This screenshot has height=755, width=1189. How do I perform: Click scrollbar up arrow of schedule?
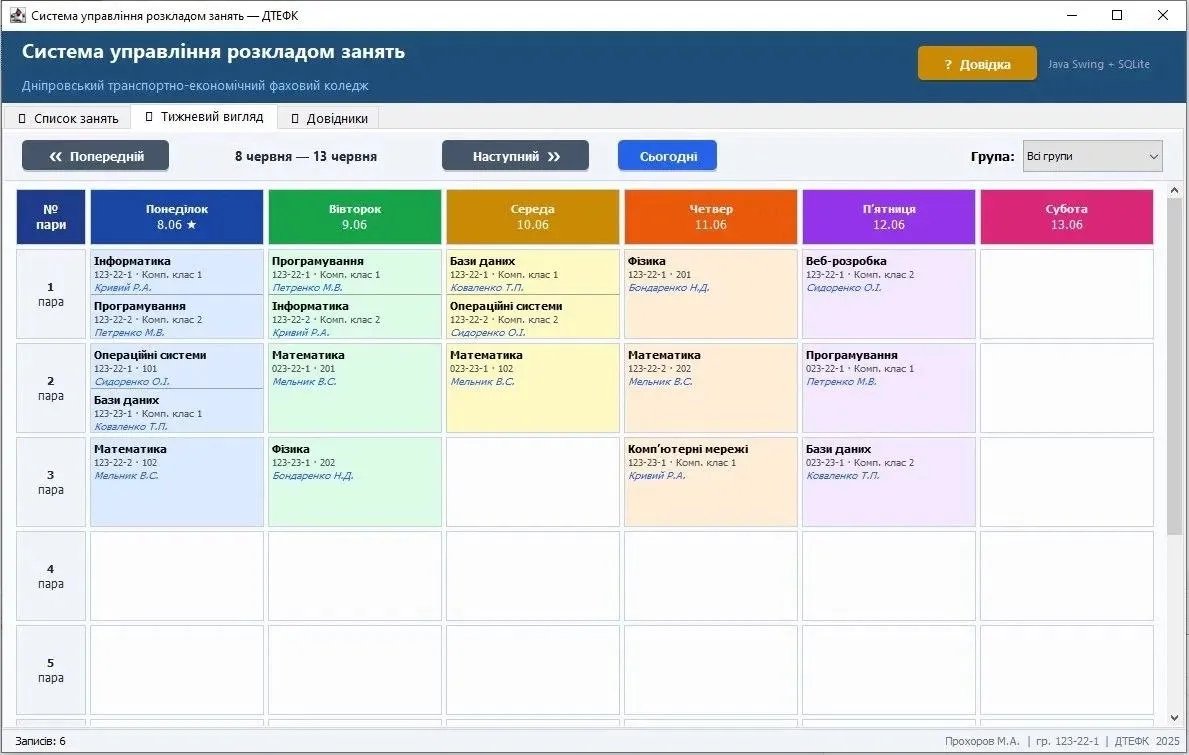[x=1175, y=190]
